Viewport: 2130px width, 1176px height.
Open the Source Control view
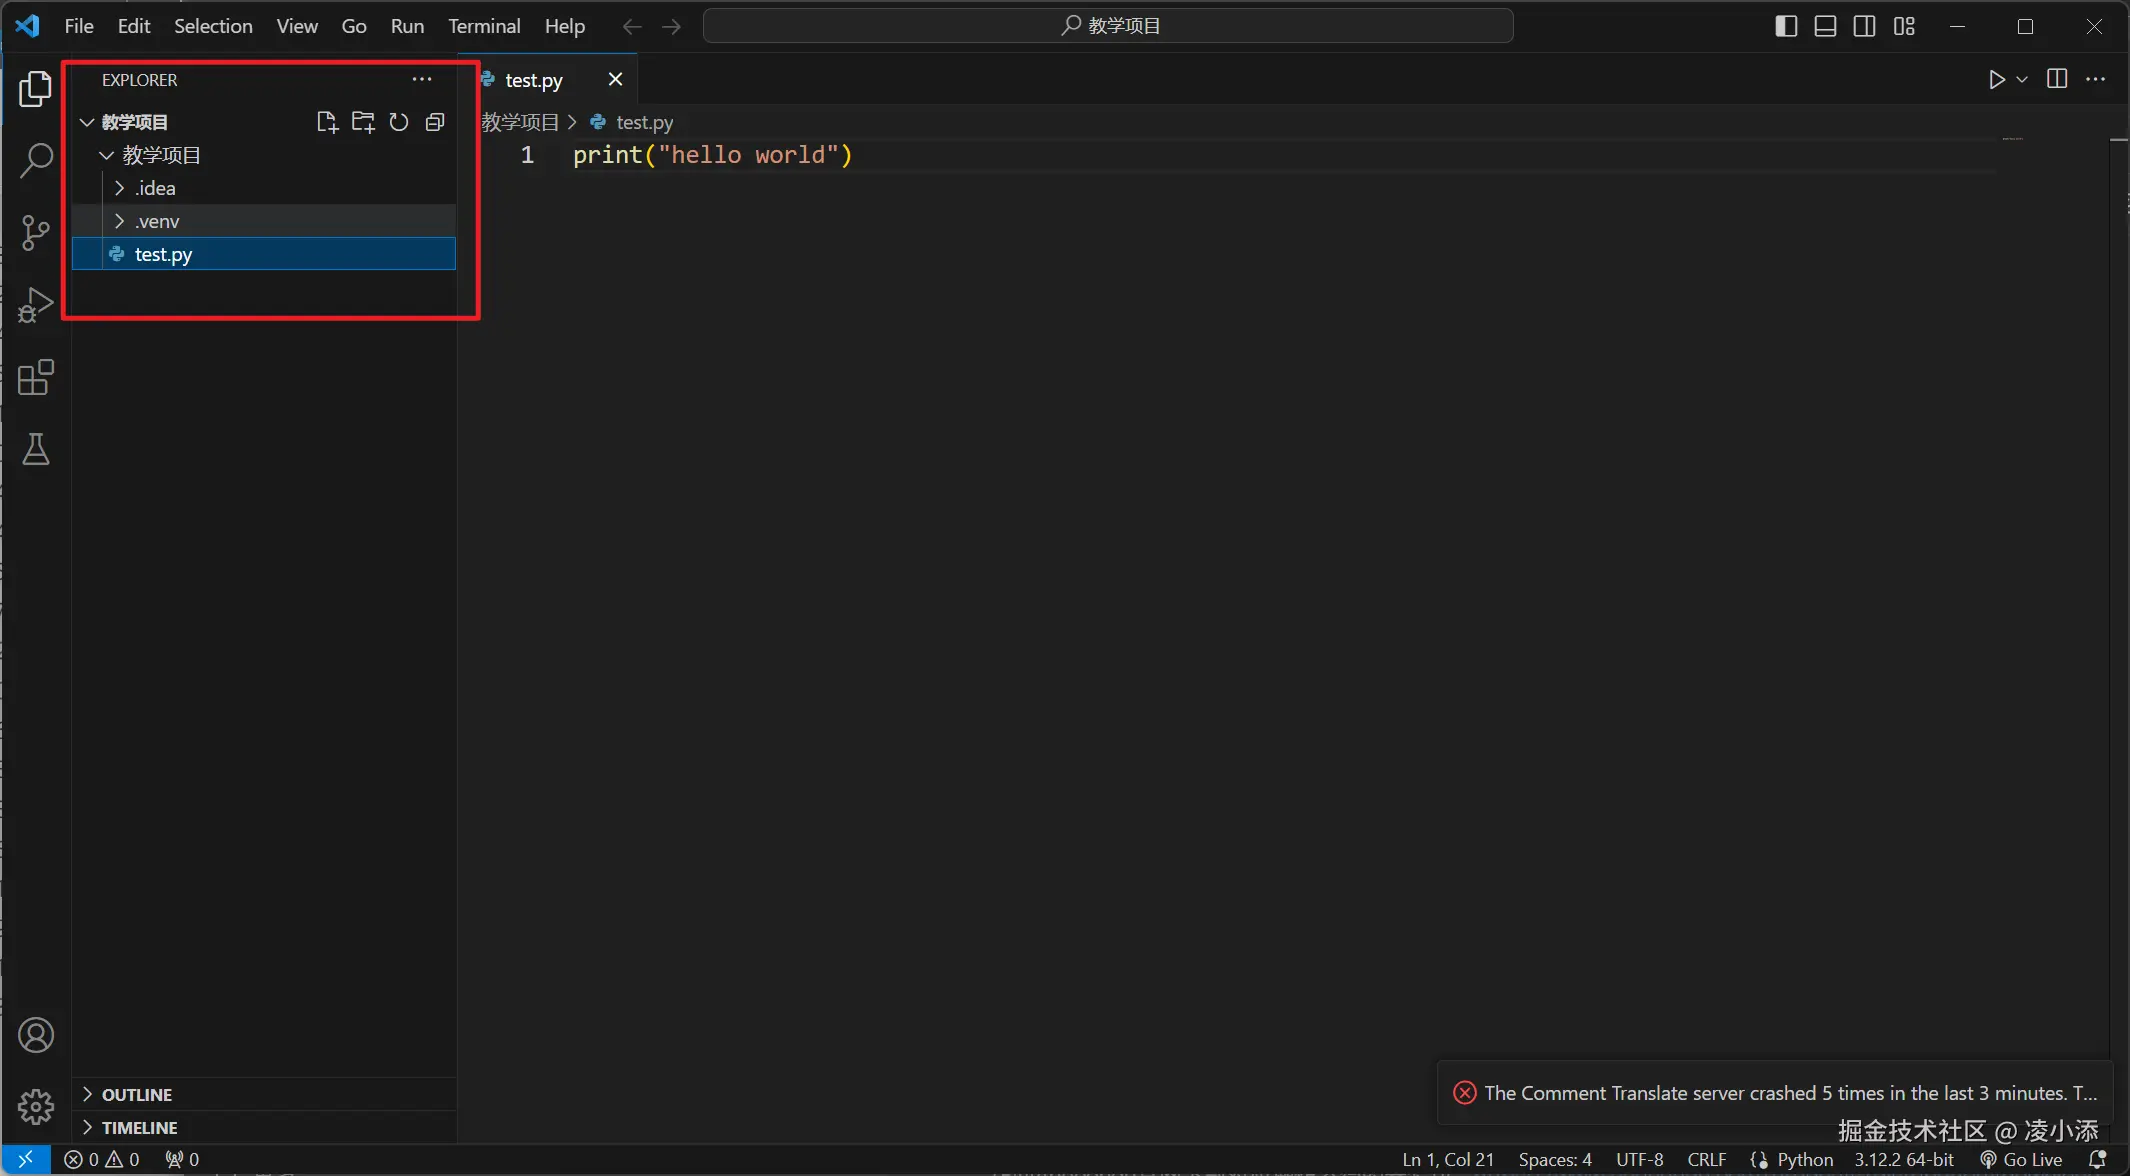[36, 232]
